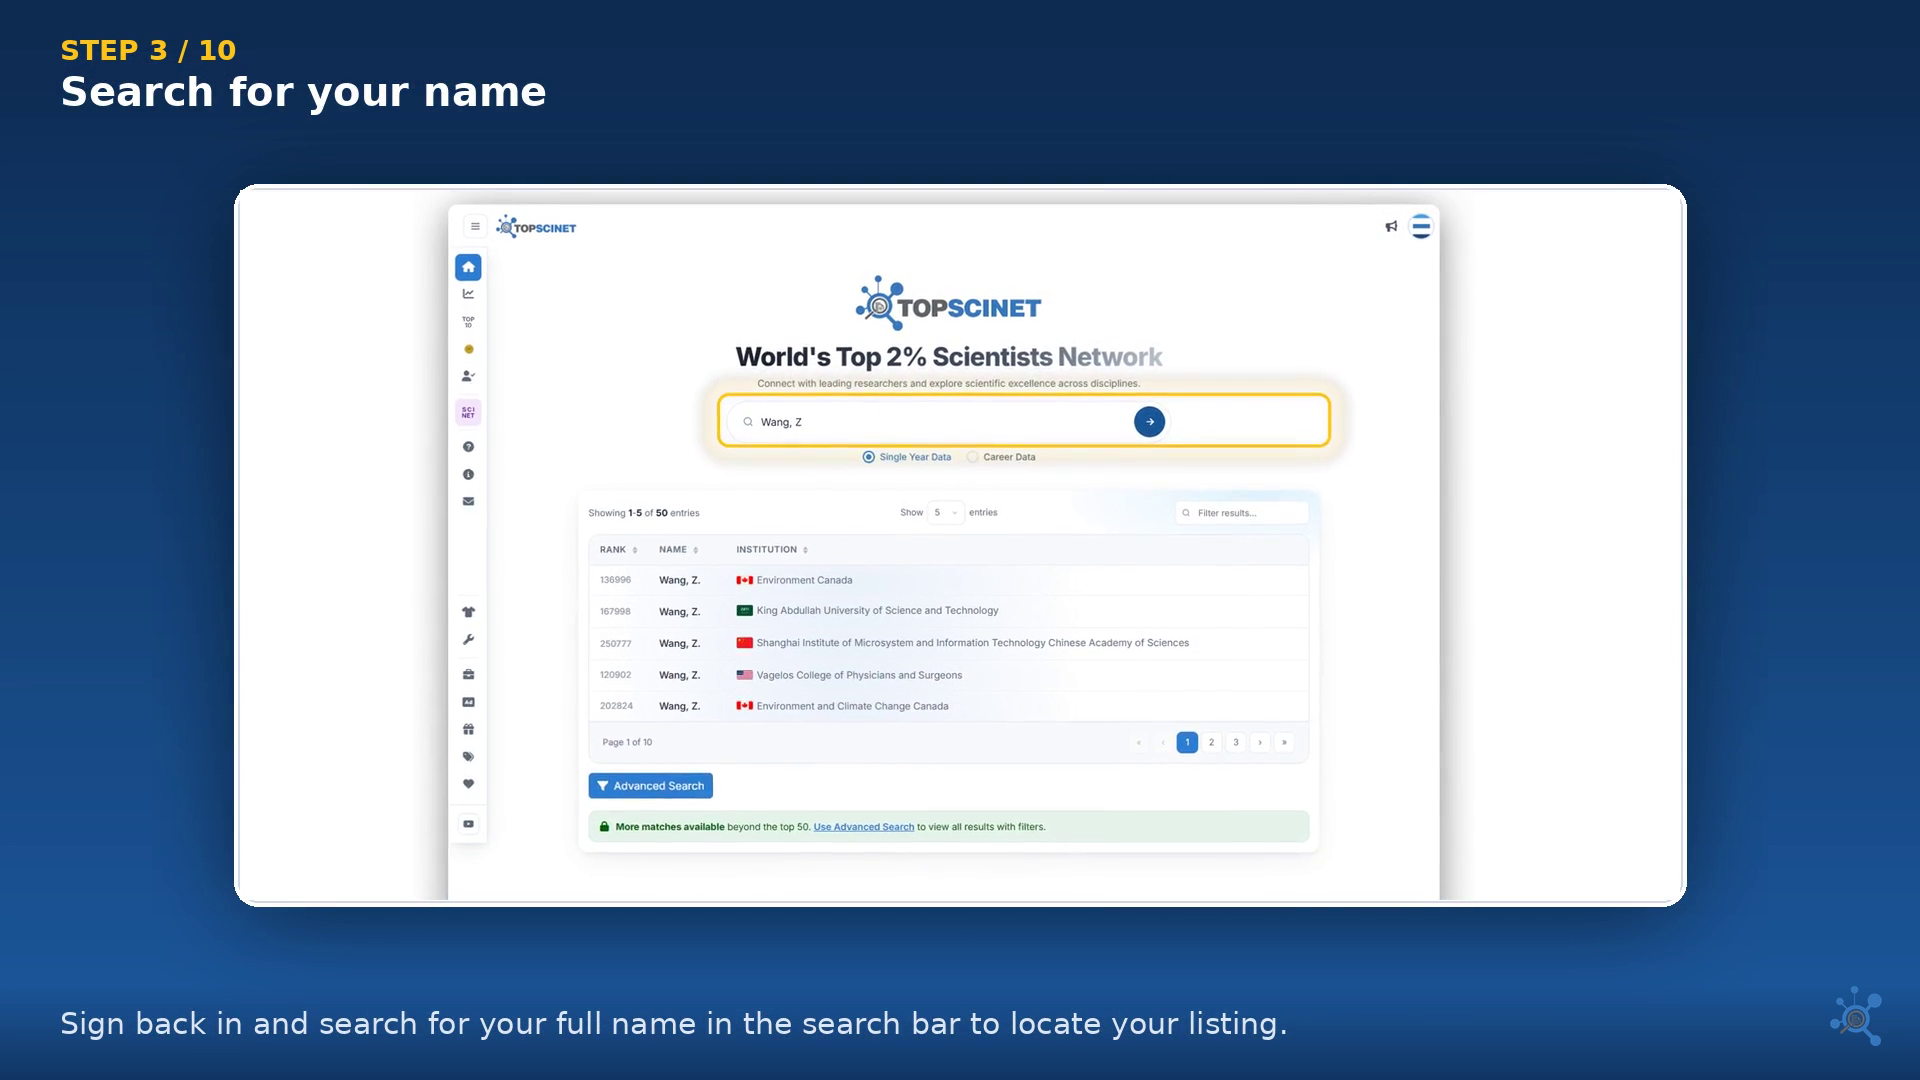Open the briefcase sidebar icon
This screenshot has height=1080, width=1920.
coord(468,675)
